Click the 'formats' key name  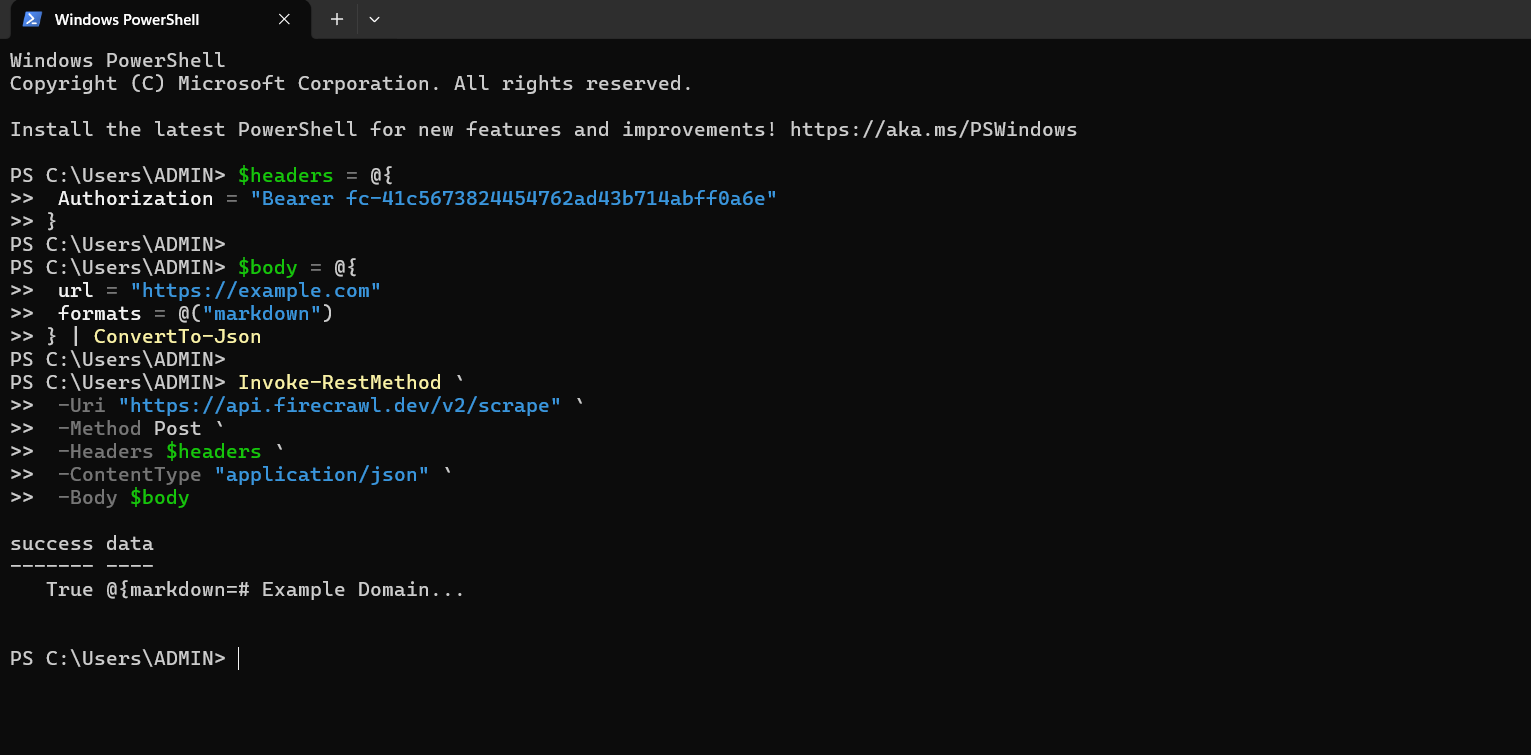99,313
